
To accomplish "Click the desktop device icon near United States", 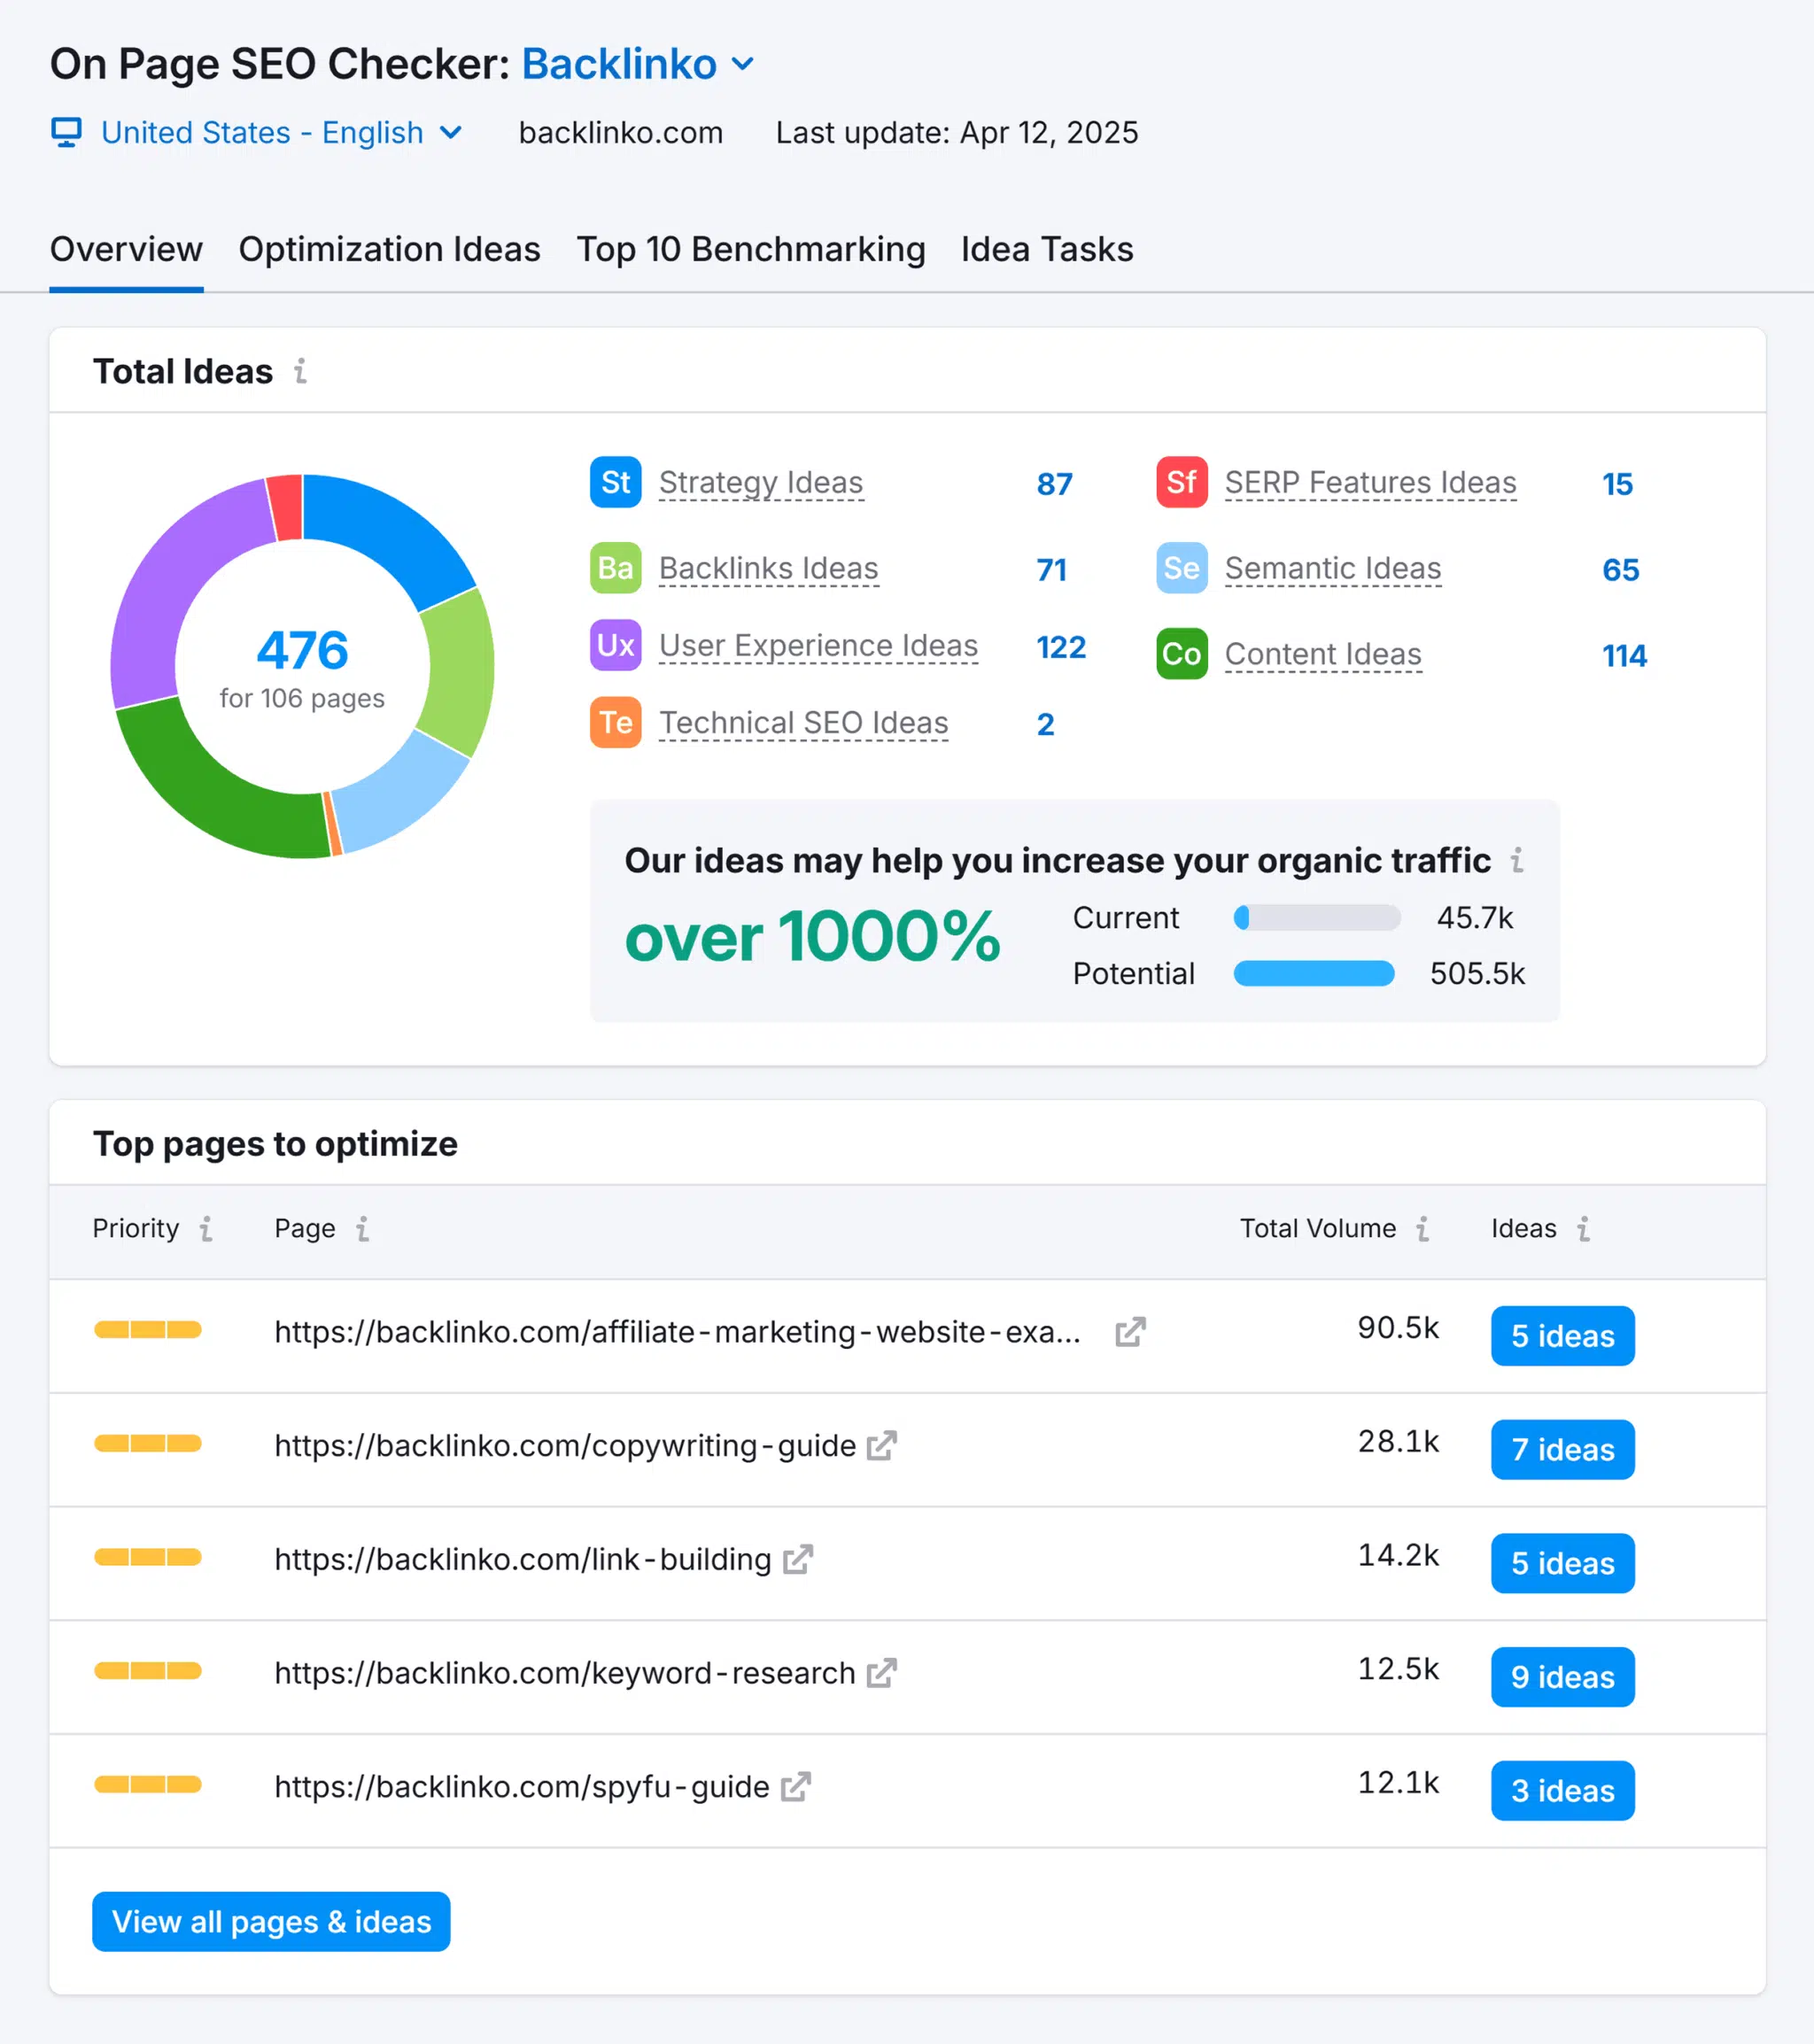I will coord(67,132).
